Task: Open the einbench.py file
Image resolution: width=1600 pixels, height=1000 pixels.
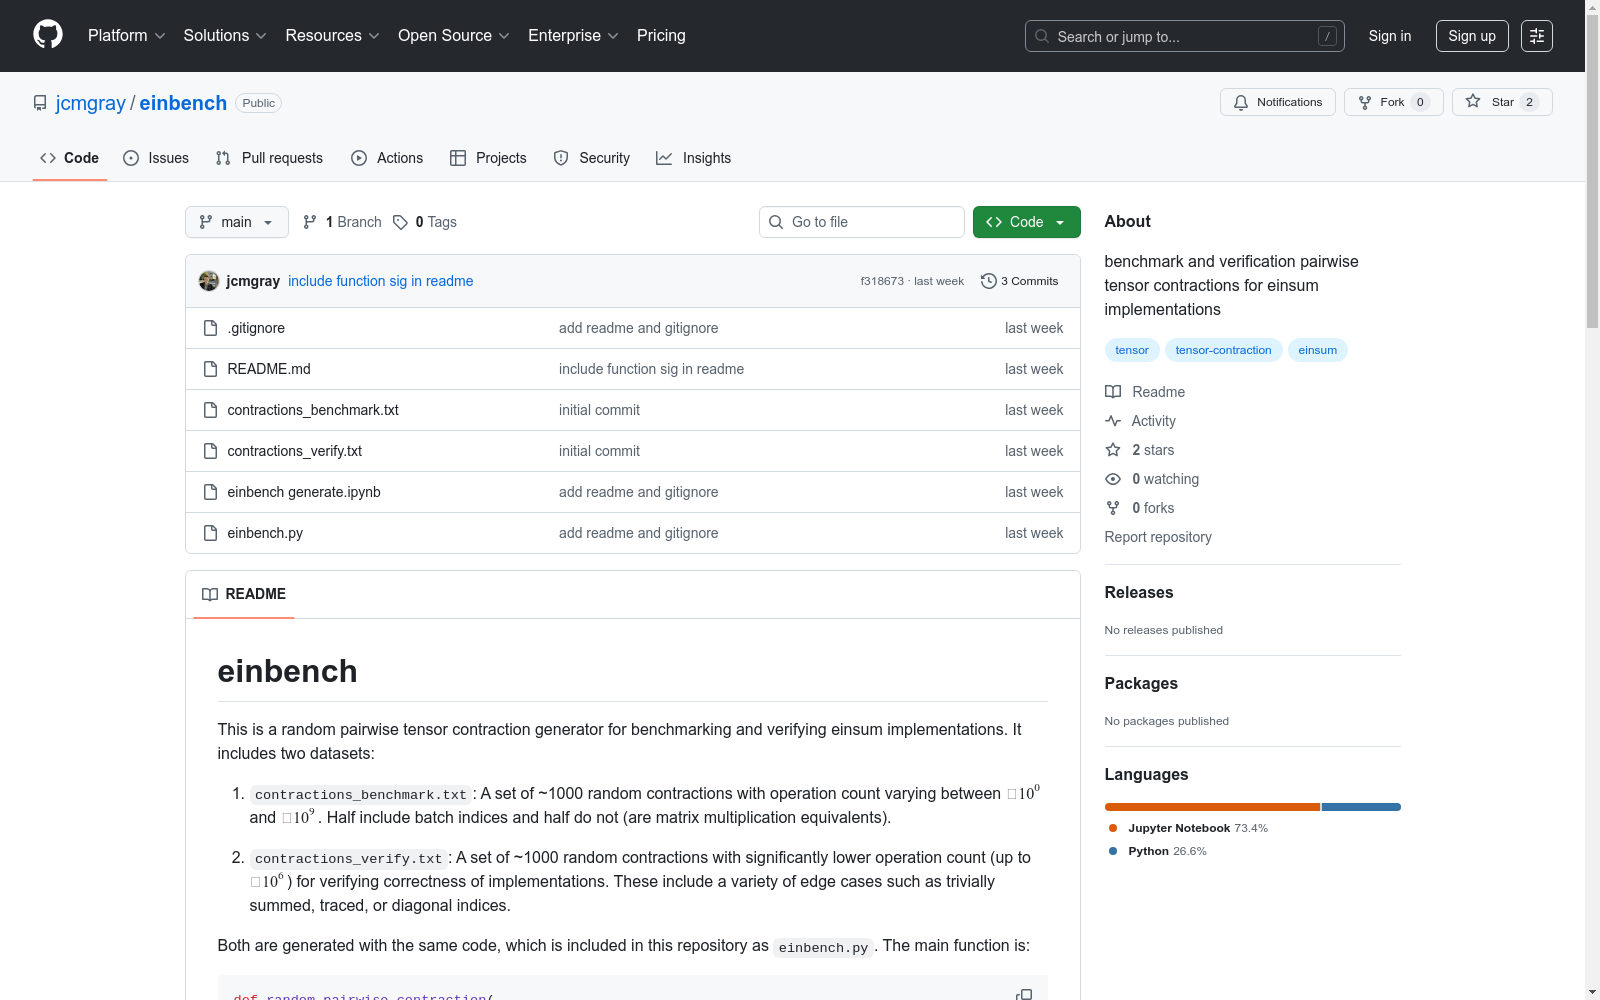Action: tap(265, 533)
